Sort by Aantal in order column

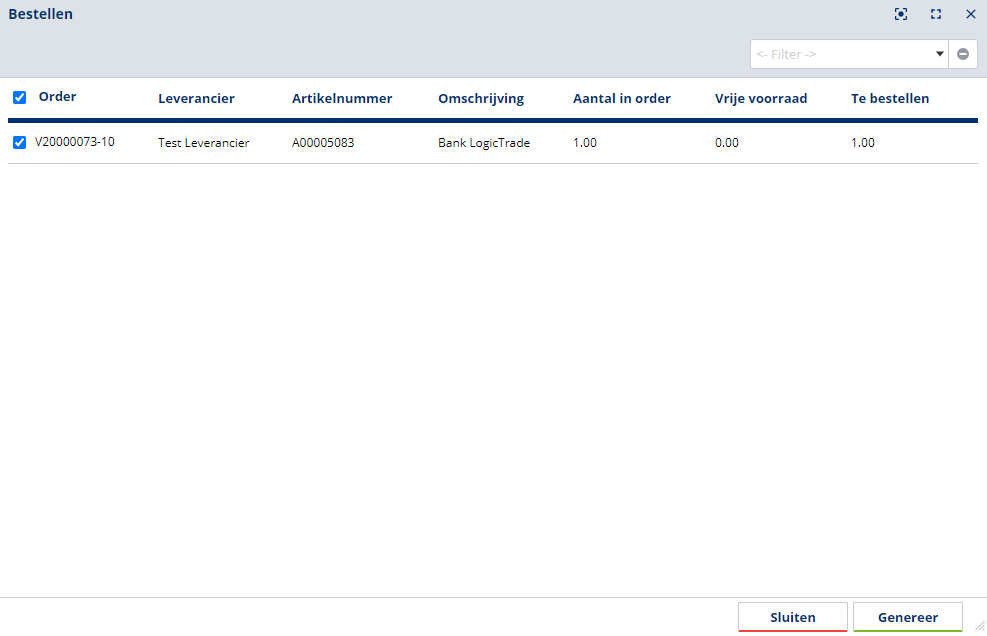tap(622, 98)
